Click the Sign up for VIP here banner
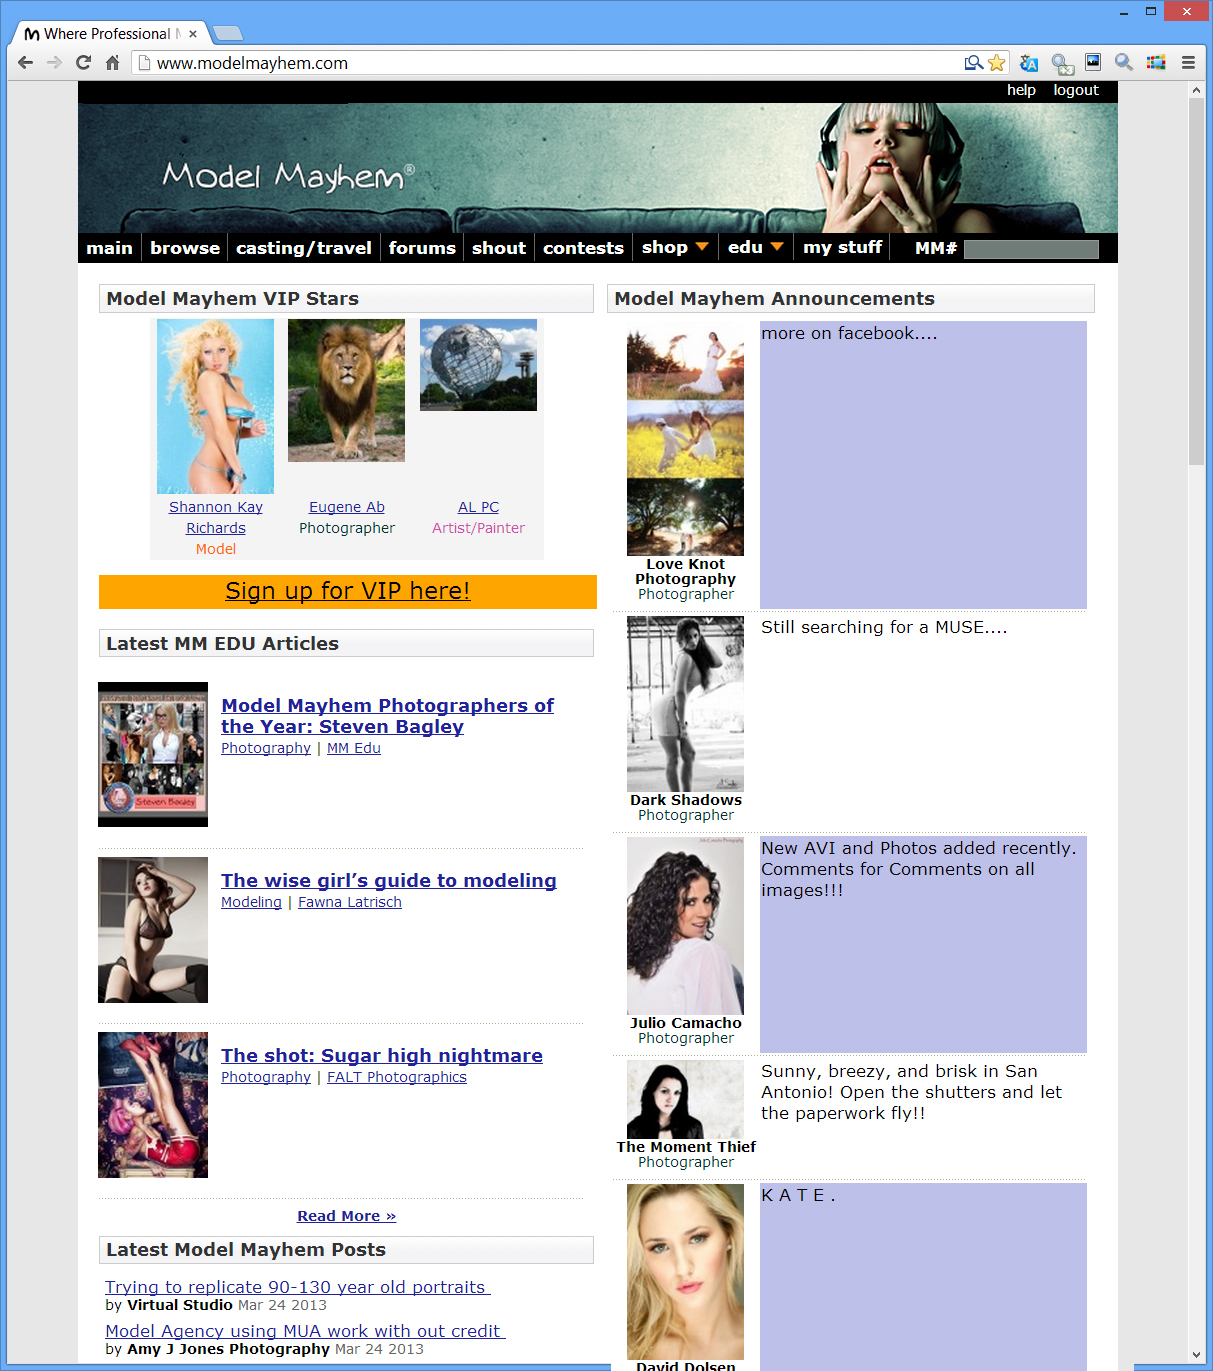Image resolution: width=1213 pixels, height=1371 pixels. point(347,591)
